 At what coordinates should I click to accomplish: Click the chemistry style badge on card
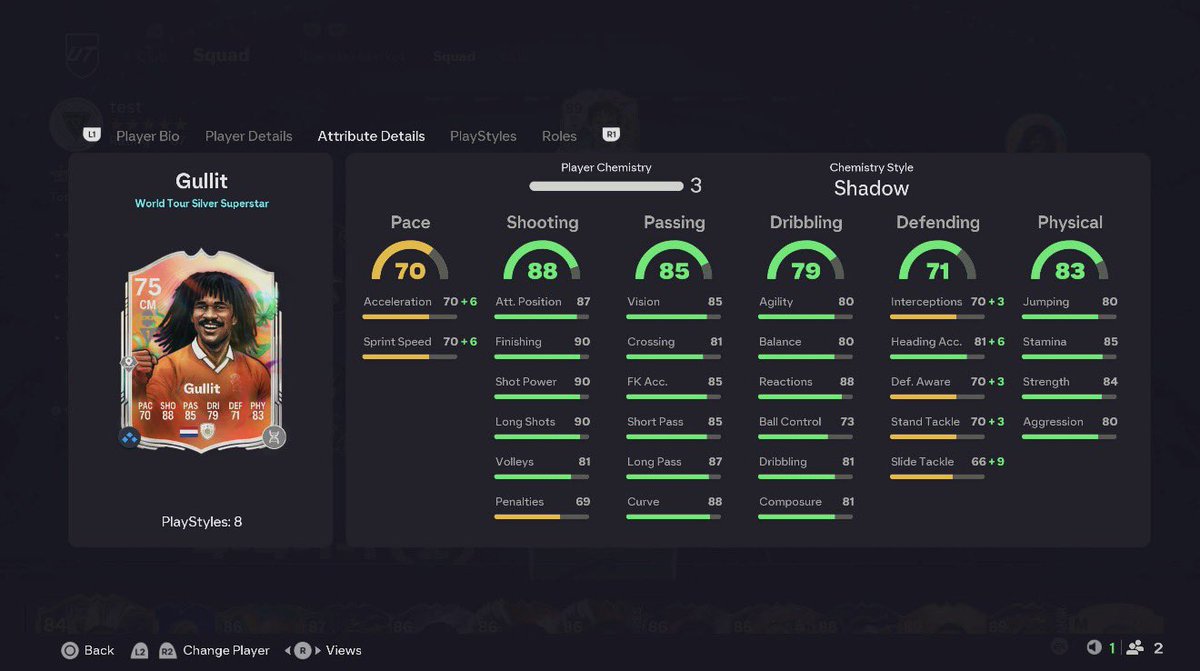129,437
